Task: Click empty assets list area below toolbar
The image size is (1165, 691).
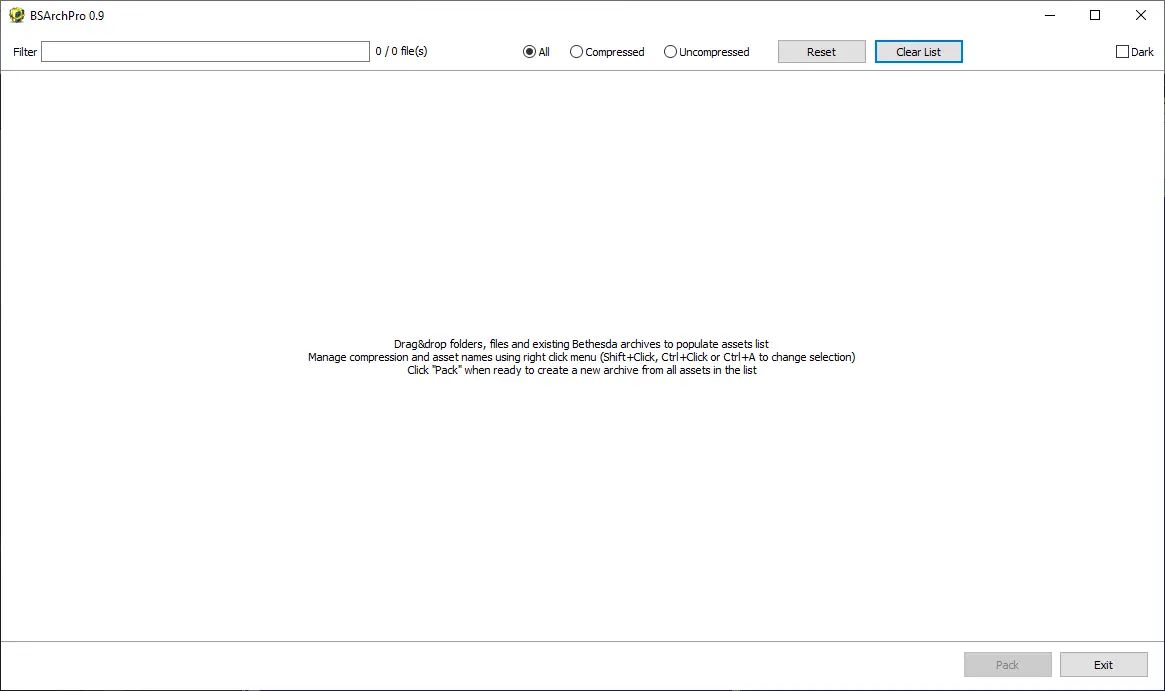Action: (581, 200)
